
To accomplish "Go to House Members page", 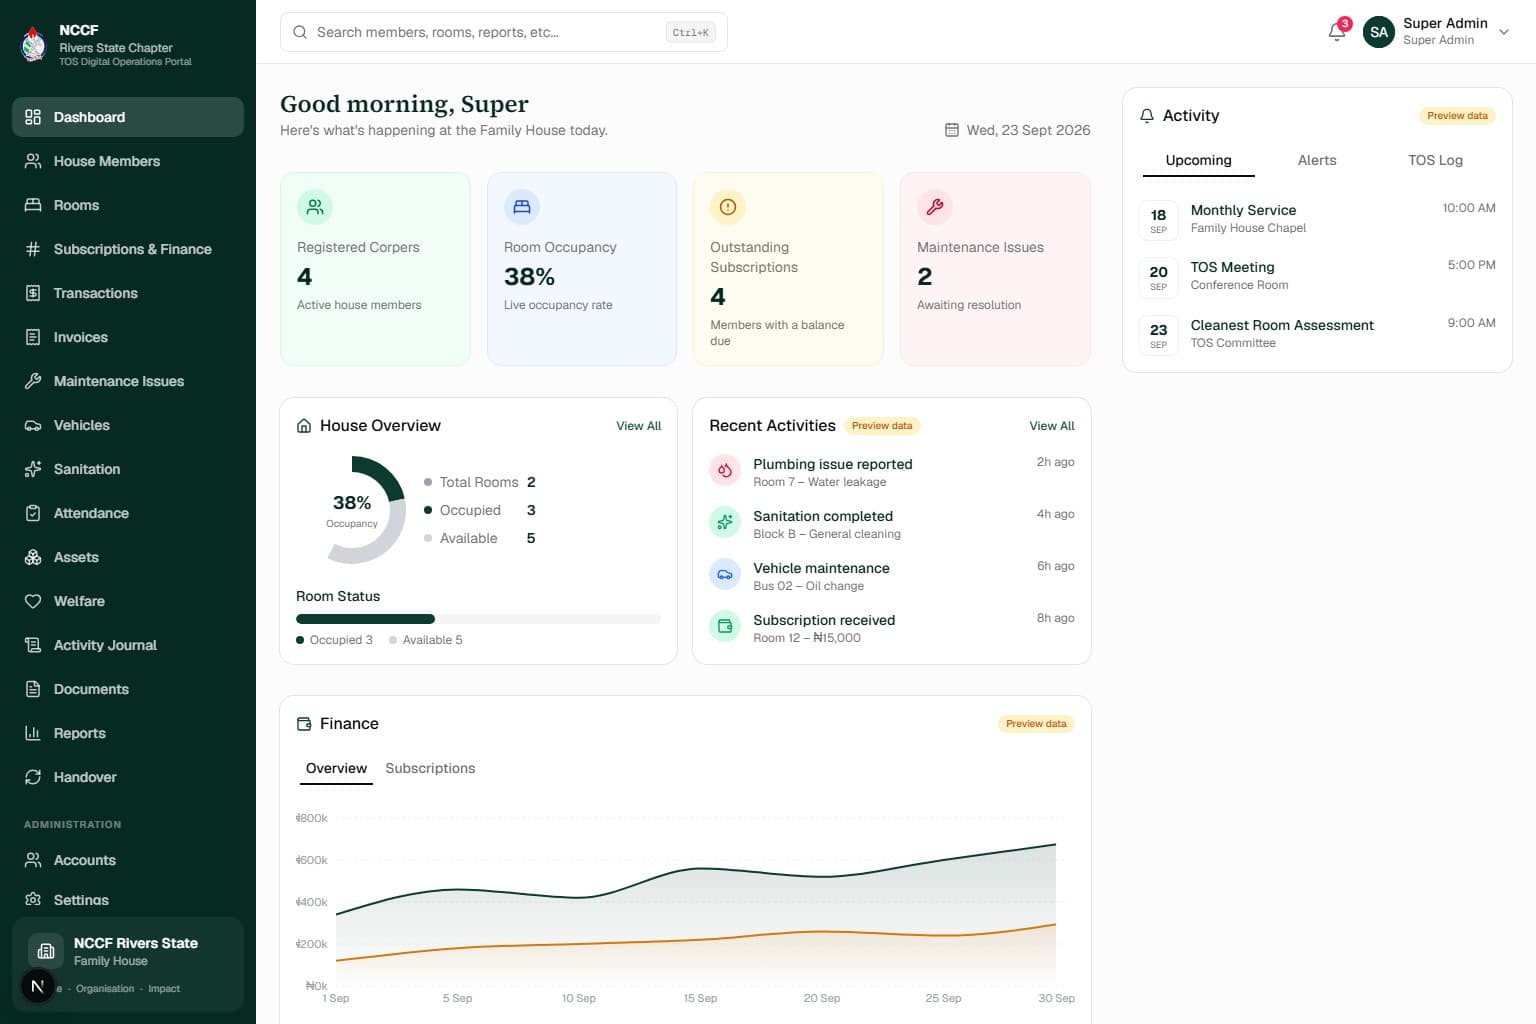I will tap(128, 161).
